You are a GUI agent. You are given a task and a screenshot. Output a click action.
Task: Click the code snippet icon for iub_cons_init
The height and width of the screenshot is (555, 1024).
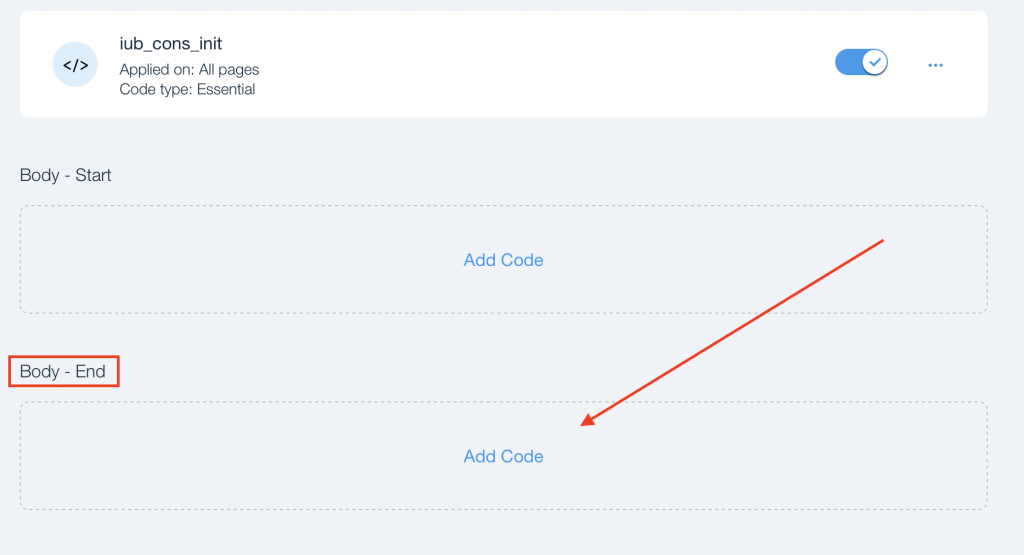(75, 65)
